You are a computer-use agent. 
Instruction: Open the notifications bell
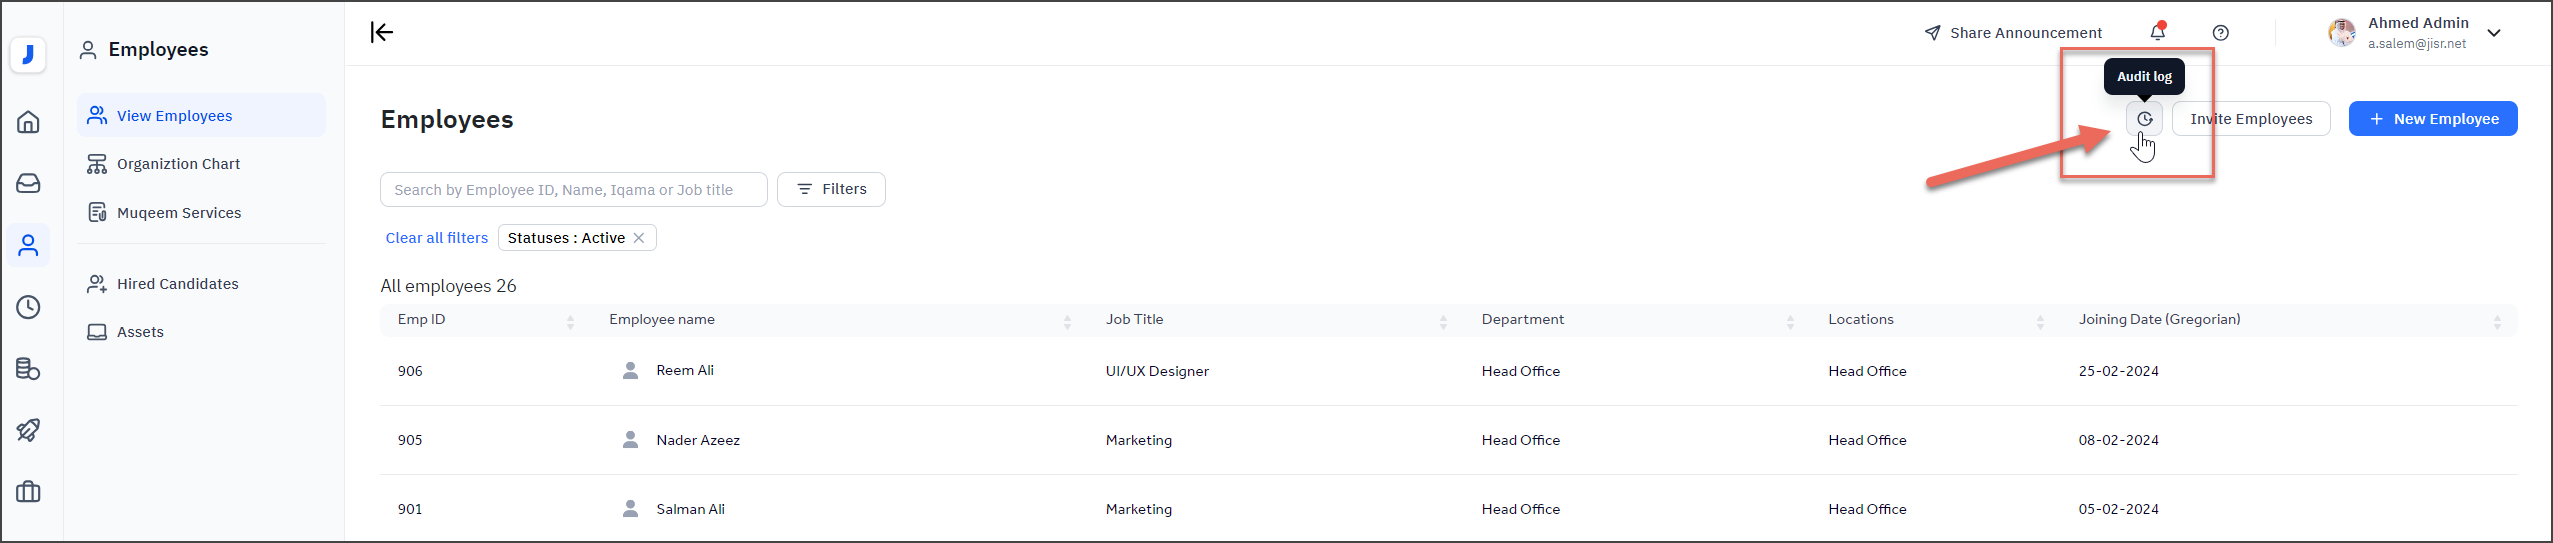[x=2157, y=33]
